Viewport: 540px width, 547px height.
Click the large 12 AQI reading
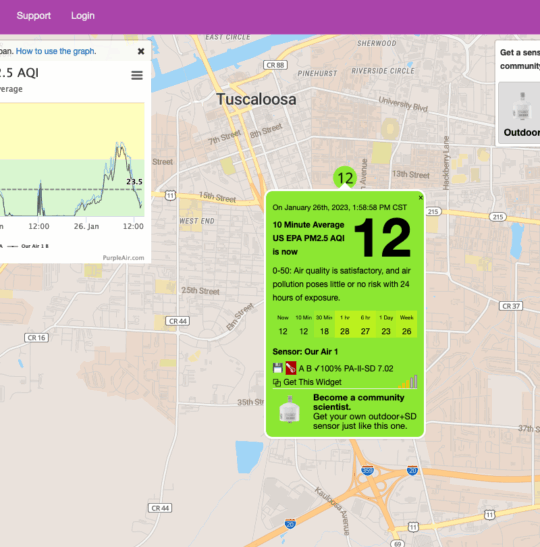[x=383, y=238]
